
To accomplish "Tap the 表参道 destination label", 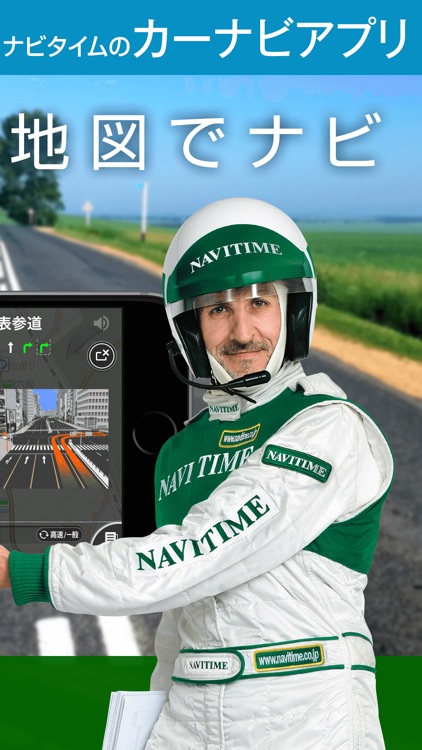I will coord(21,324).
